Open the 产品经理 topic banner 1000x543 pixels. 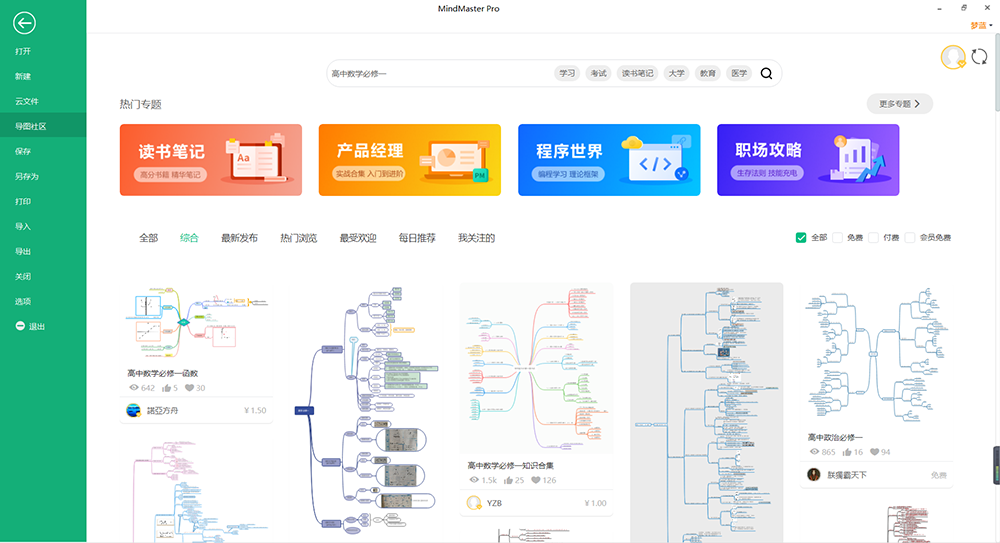[409, 160]
